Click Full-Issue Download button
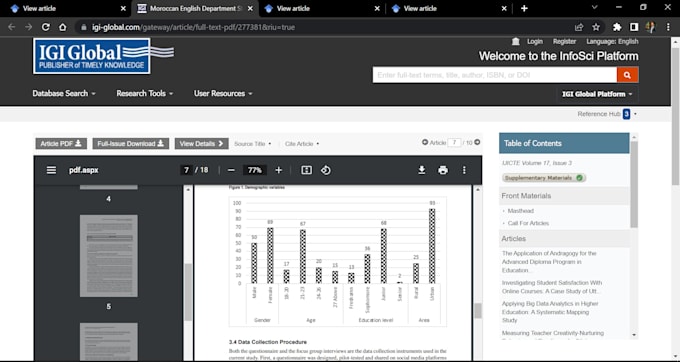Image resolution: width=680 pixels, height=362 pixels. tap(131, 143)
